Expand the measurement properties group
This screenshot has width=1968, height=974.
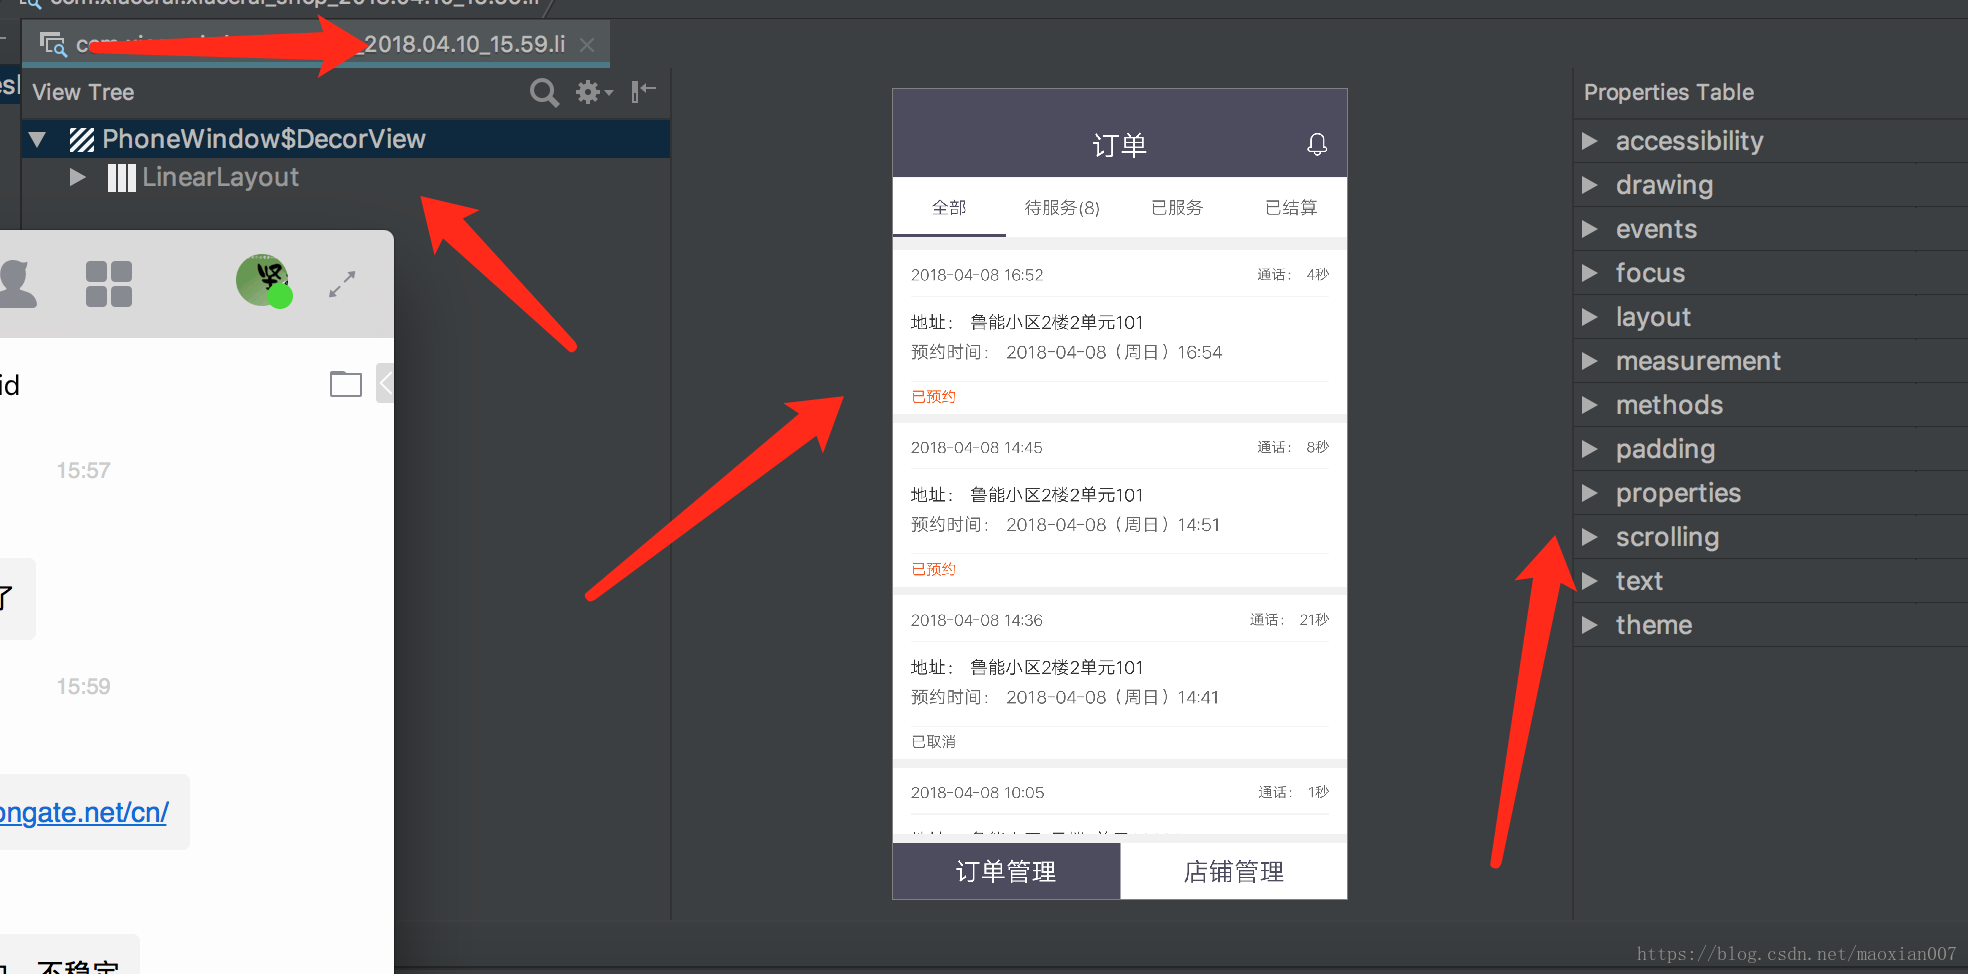tap(1589, 361)
